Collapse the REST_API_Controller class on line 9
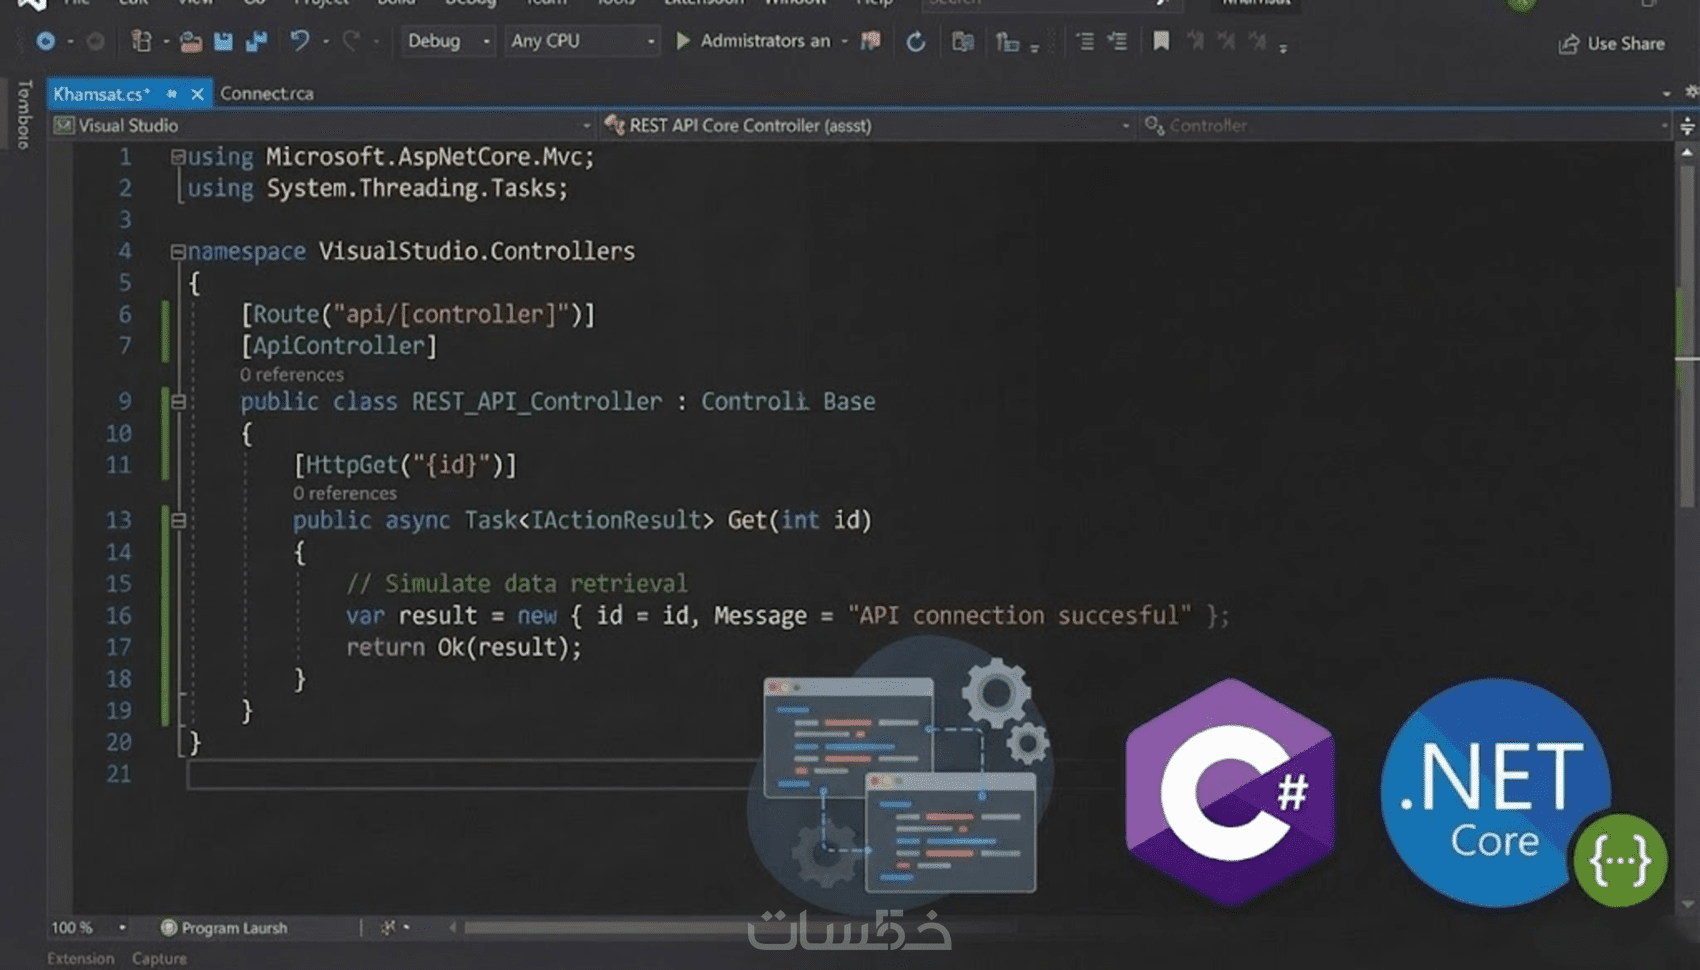This screenshot has height=970, width=1700. (178, 402)
